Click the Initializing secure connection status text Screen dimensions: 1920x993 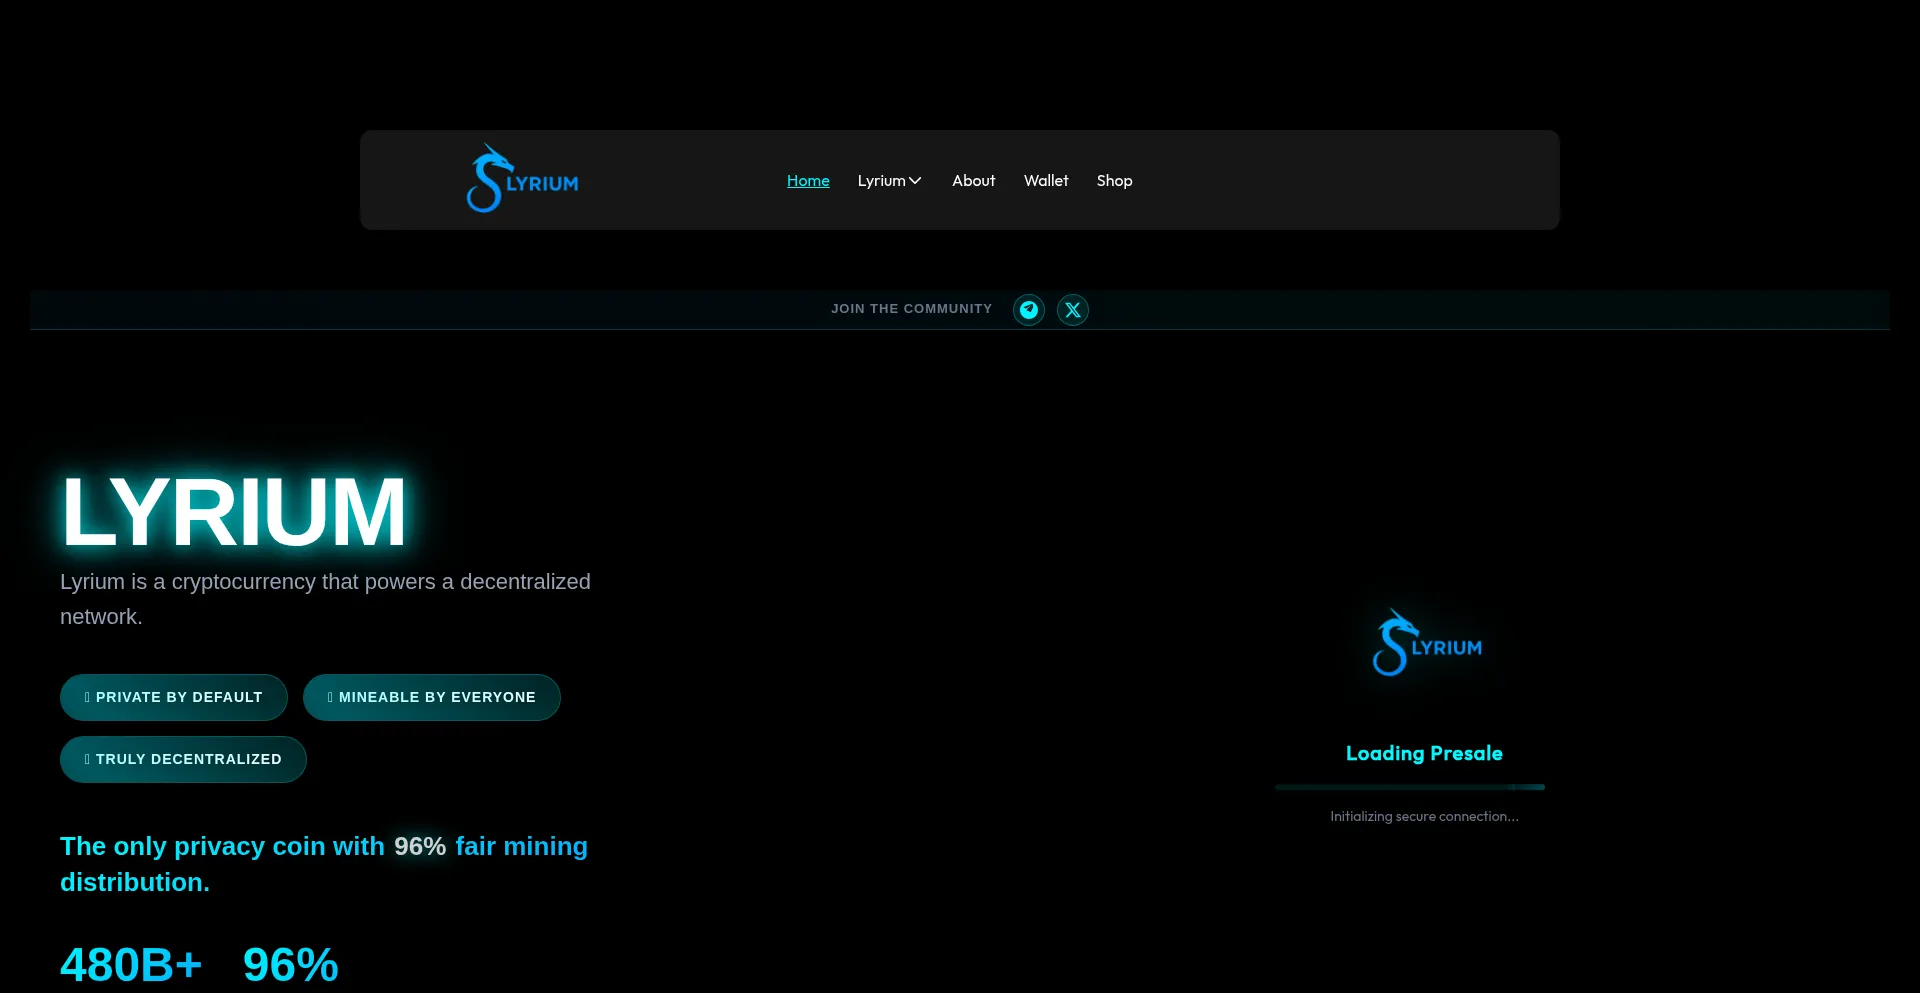click(x=1424, y=817)
